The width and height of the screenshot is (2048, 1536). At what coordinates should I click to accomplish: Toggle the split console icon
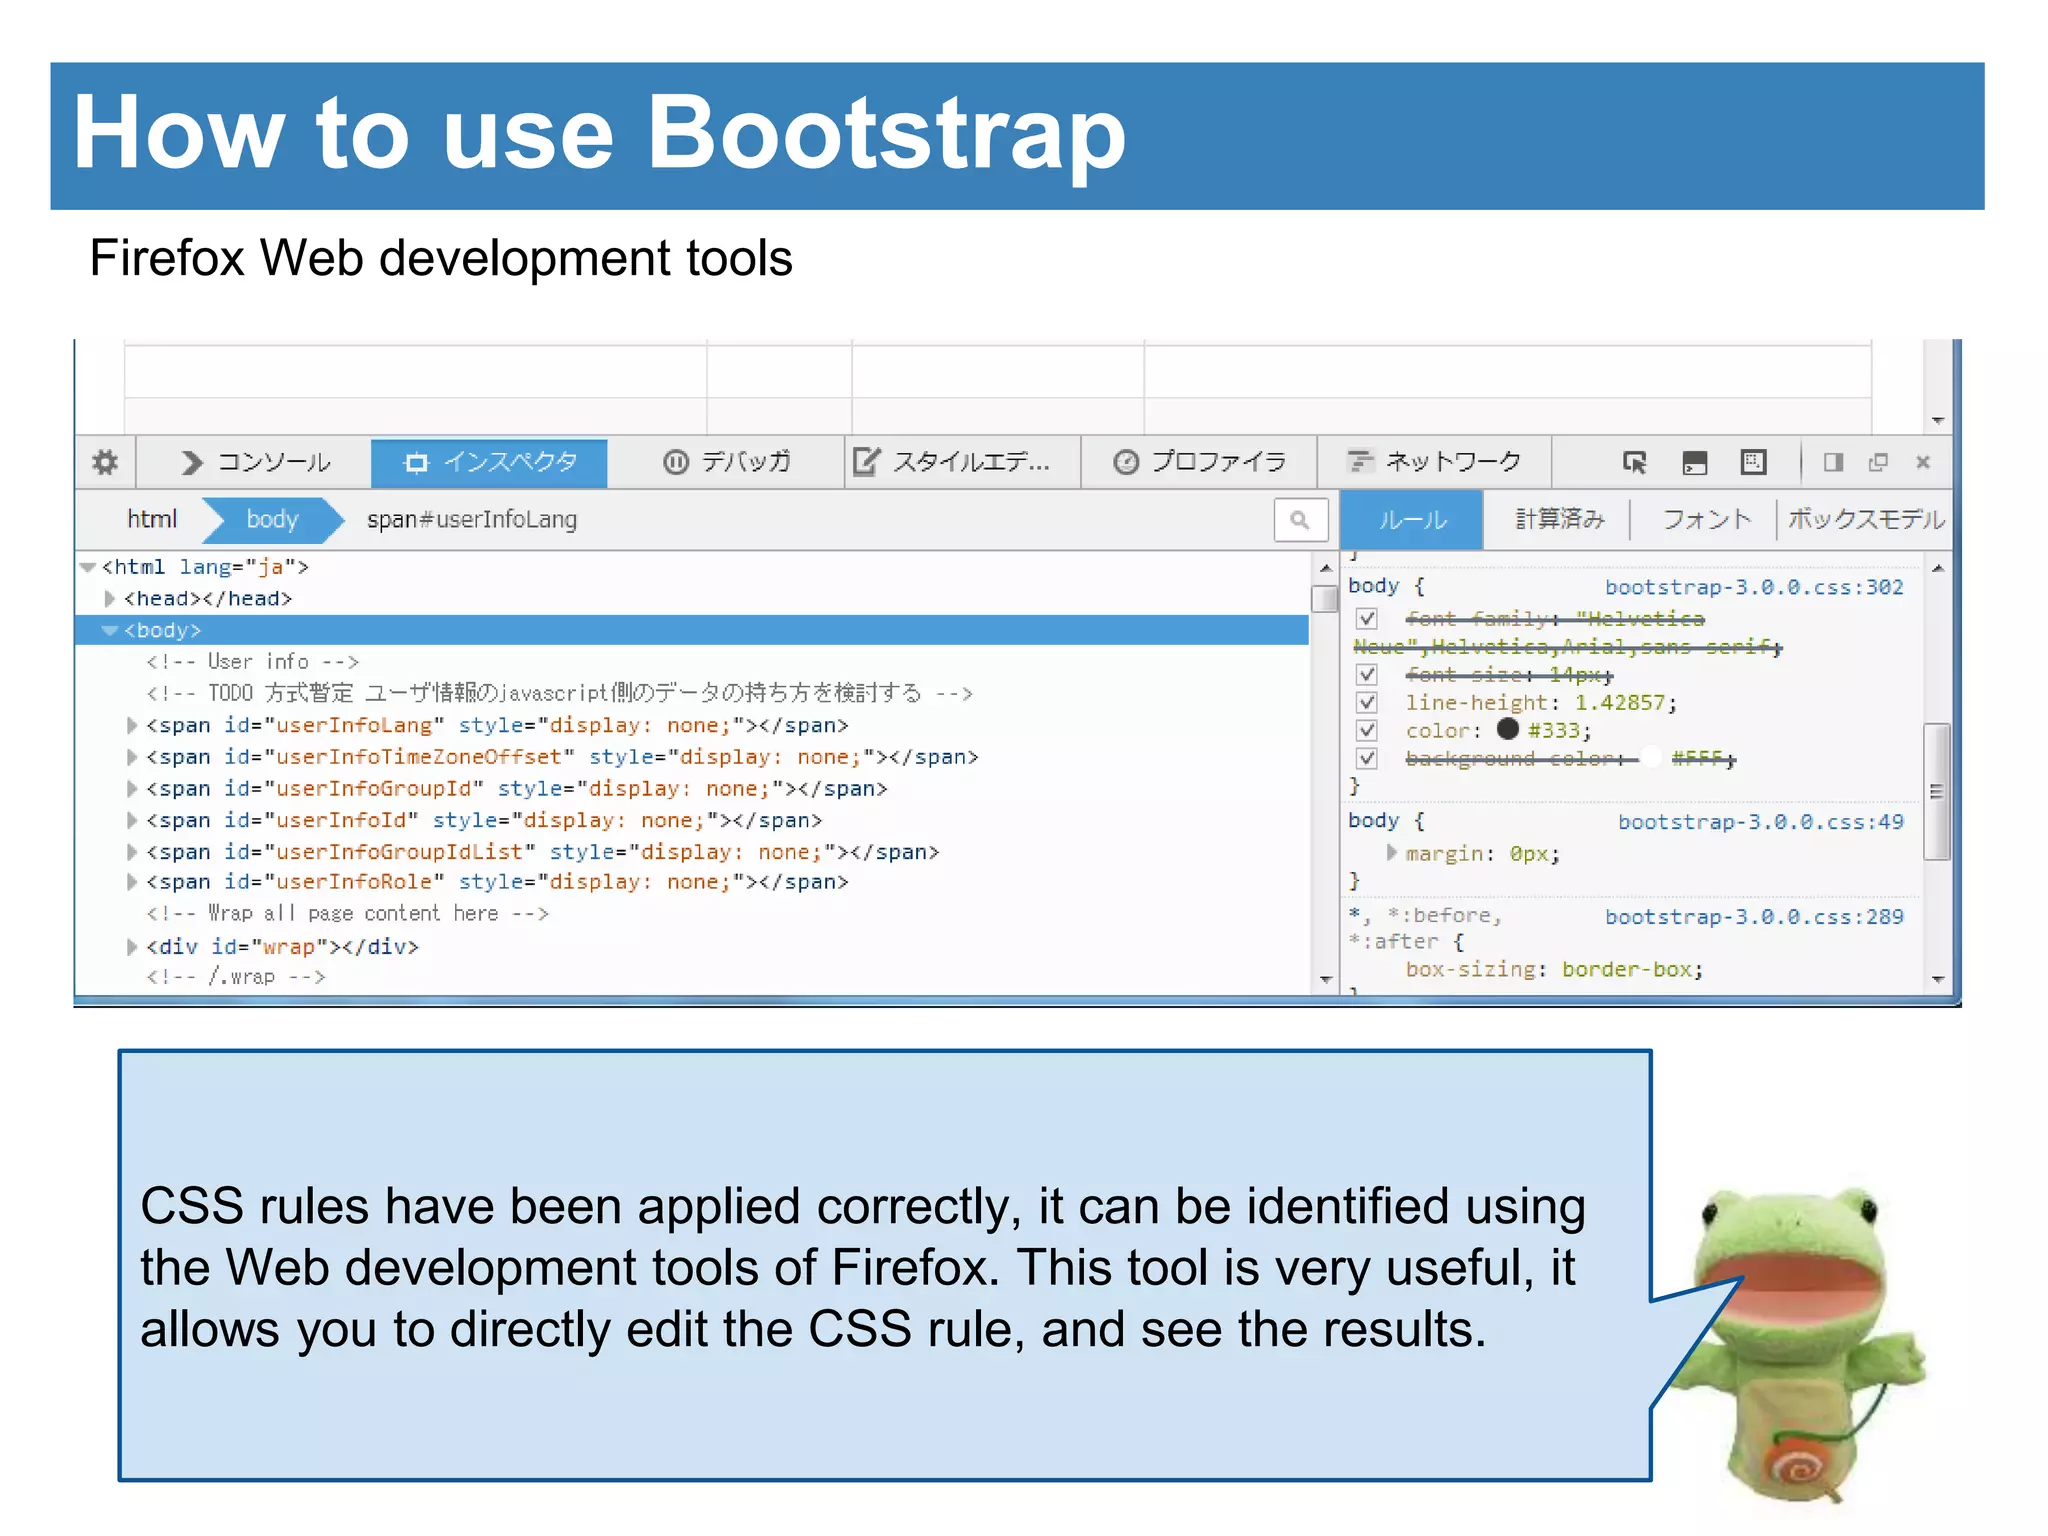click(1694, 462)
